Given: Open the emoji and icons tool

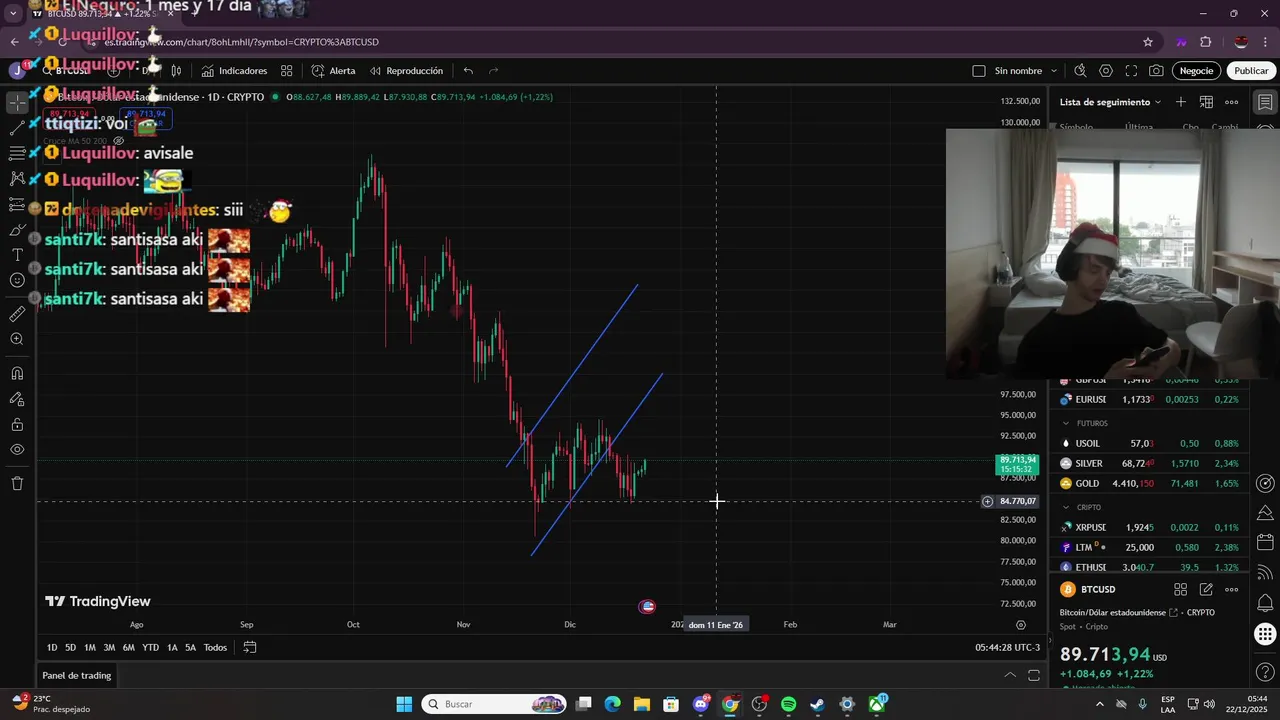Looking at the screenshot, I should (17, 280).
